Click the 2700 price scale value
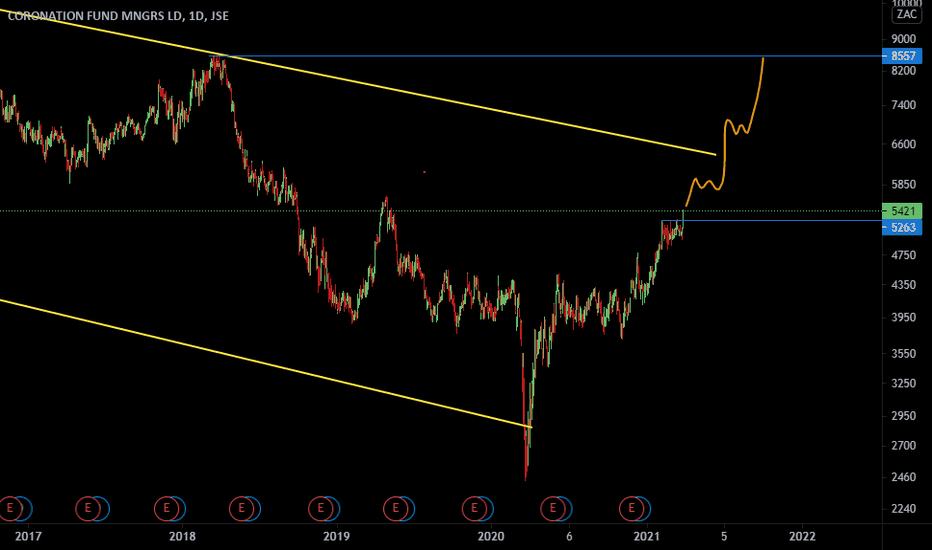 903,445
